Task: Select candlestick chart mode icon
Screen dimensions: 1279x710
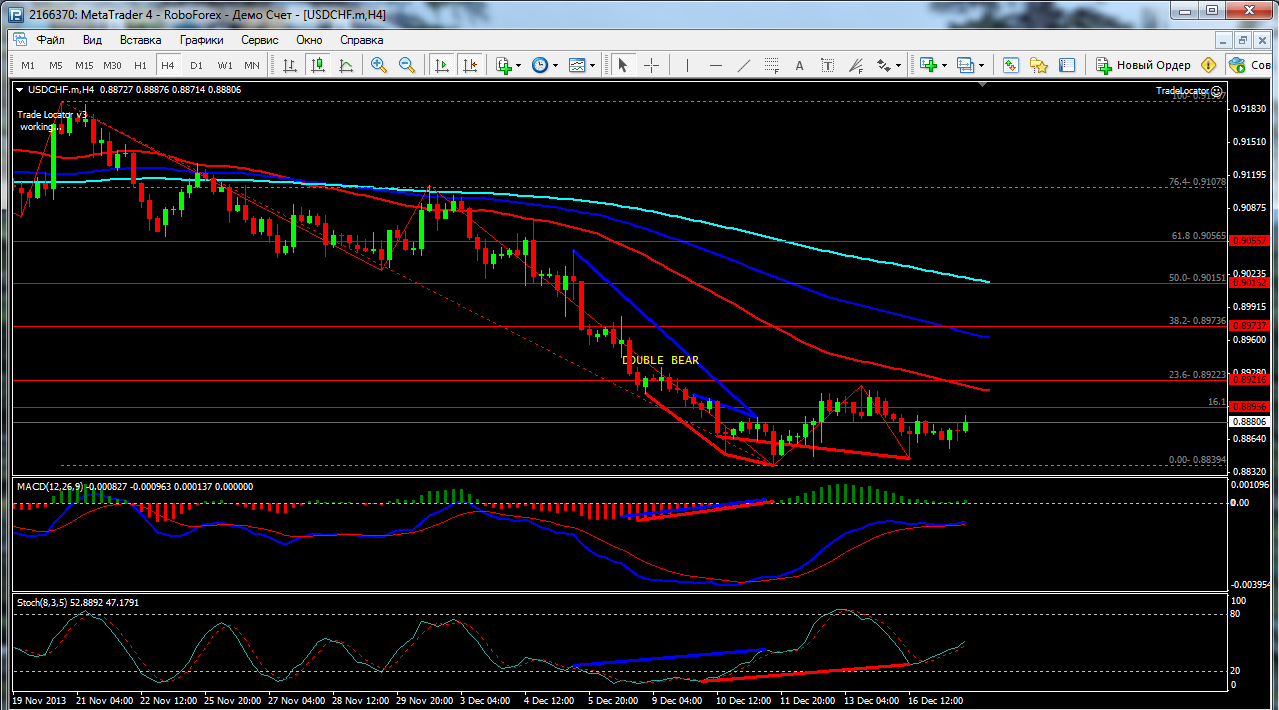Action: (318, 65)
